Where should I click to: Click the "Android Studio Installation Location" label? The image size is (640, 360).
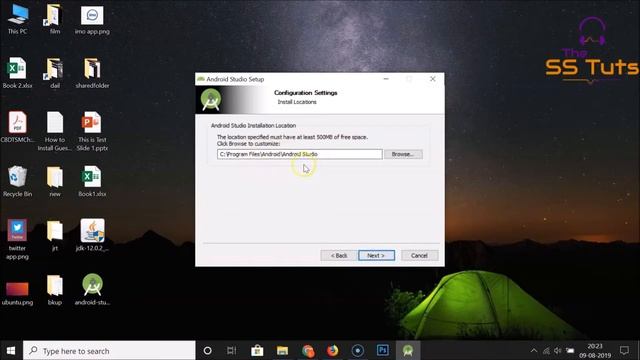pos(253,126)
